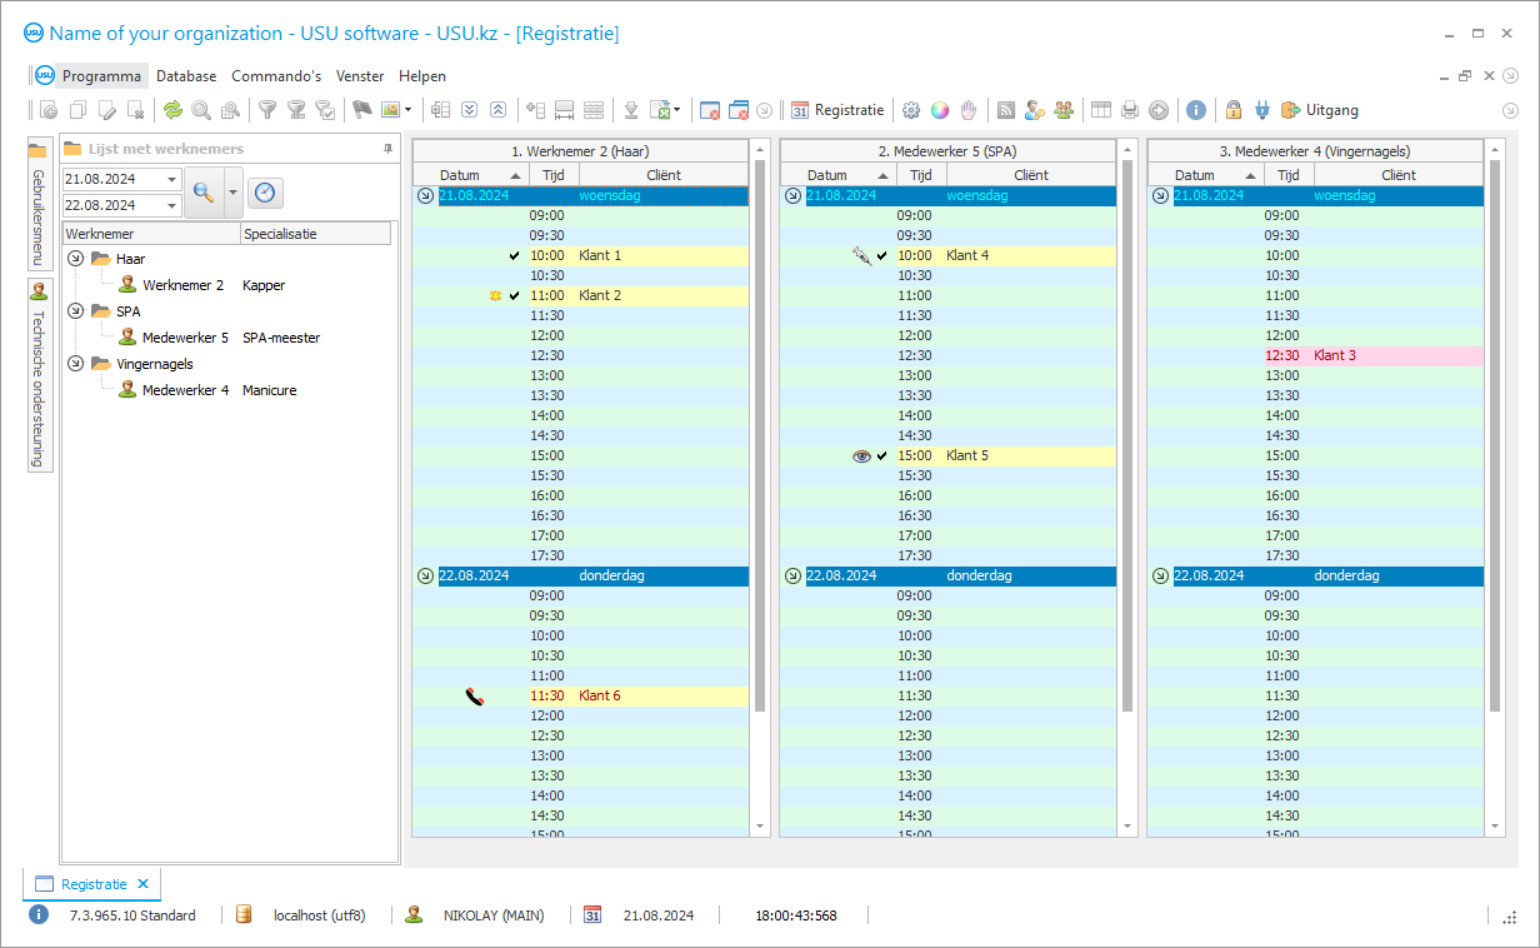The width and height of the screenshot is (1540, 948).
Task: Click the Registratie toolbar button
Action: (x=838, y=110)
